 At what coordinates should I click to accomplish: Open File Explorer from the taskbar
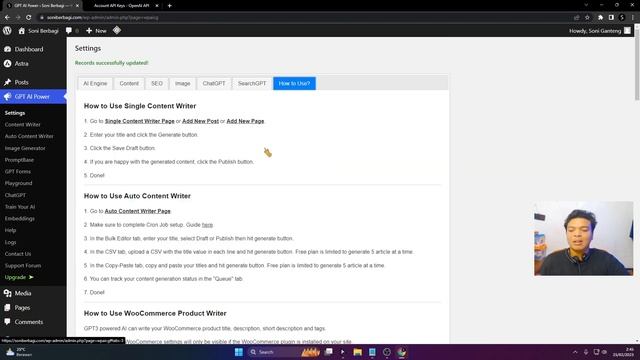[x=358, y=352]
